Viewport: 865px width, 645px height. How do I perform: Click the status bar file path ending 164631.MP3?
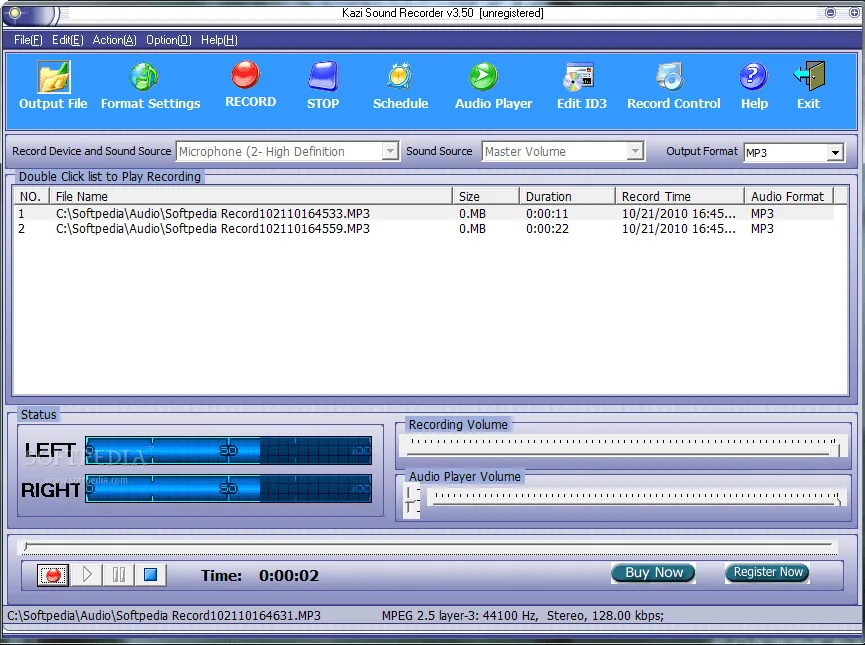point(164,616)
